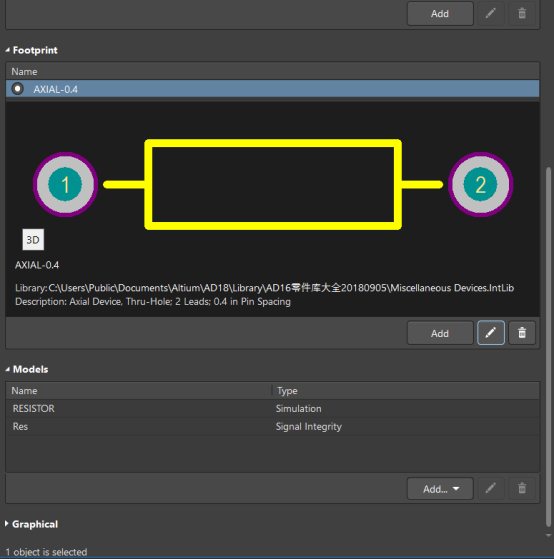
Task: Click the topmost pencil edit icon
Action: [x=491, y=14]
